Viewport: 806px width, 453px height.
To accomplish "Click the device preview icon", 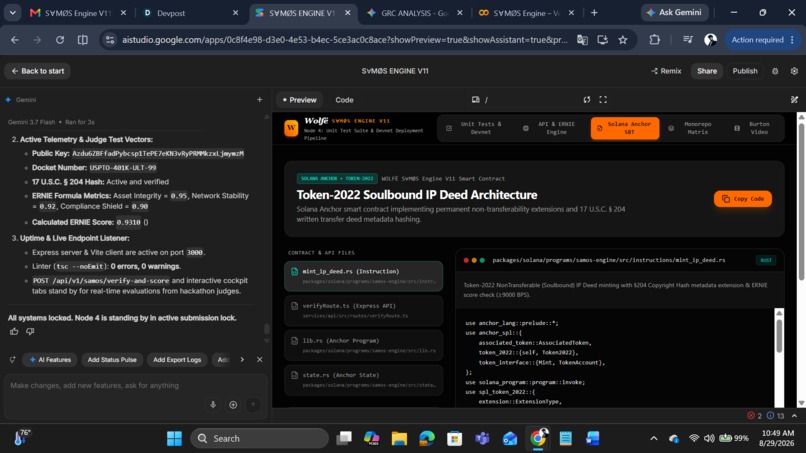I will coord(475,100).
